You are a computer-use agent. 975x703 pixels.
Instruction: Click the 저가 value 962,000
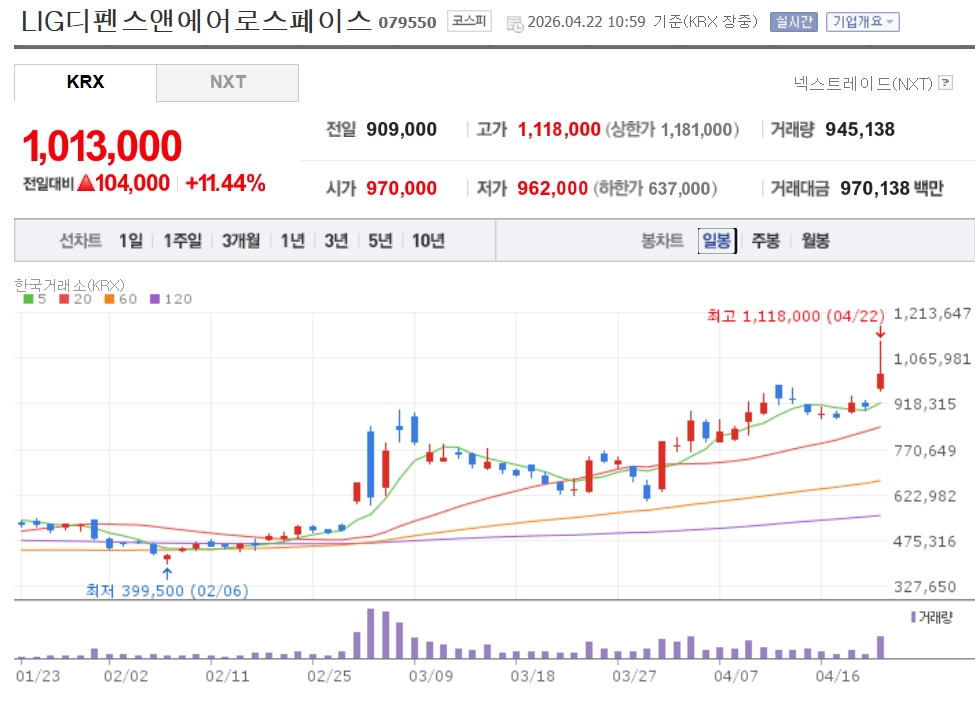click(x=552, y=188)
